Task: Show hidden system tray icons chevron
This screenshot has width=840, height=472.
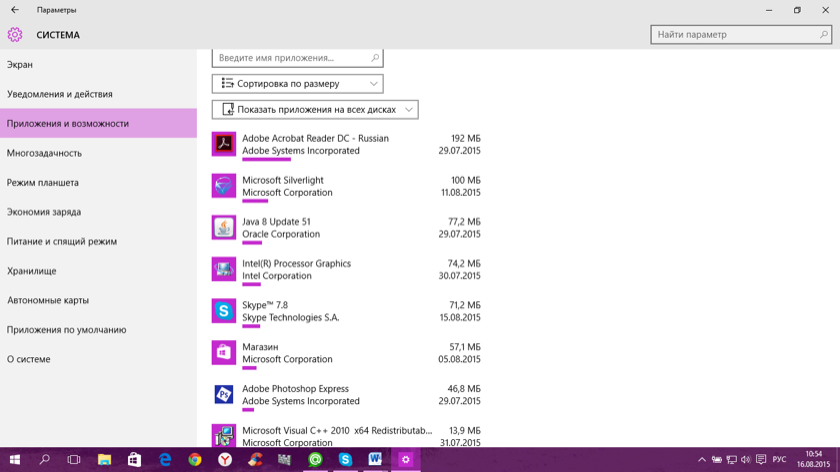Action: (x=704, y=460)
